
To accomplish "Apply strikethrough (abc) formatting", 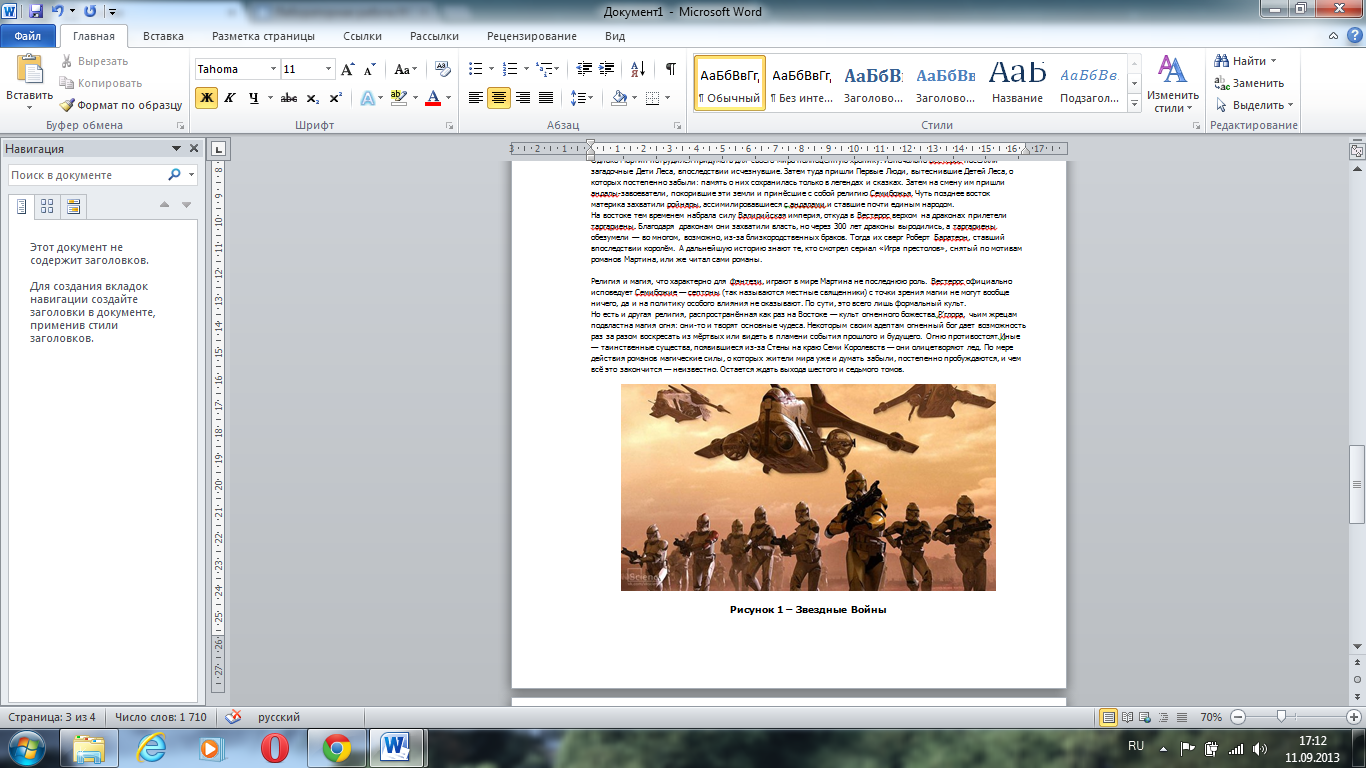I will coord(289,98).
